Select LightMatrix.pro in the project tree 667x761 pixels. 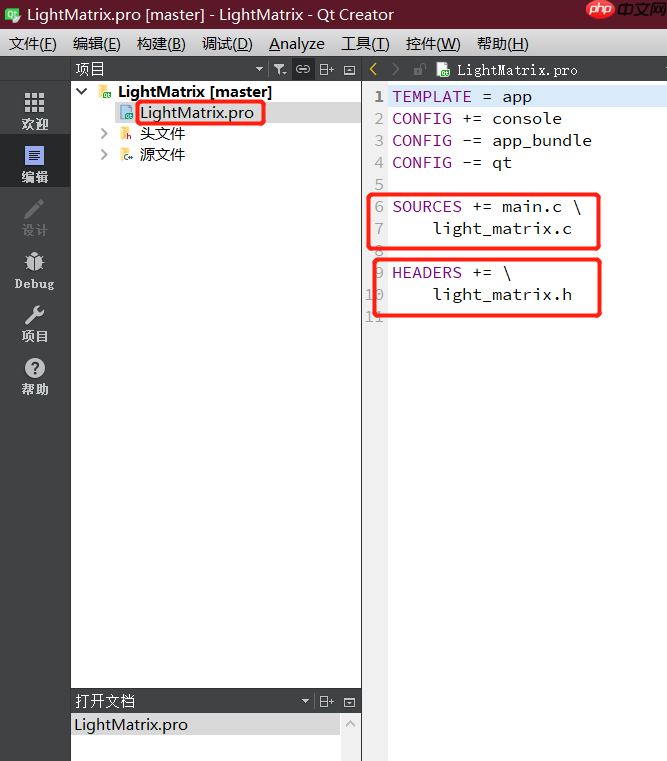pyautogui.click(x=197, y=113)
